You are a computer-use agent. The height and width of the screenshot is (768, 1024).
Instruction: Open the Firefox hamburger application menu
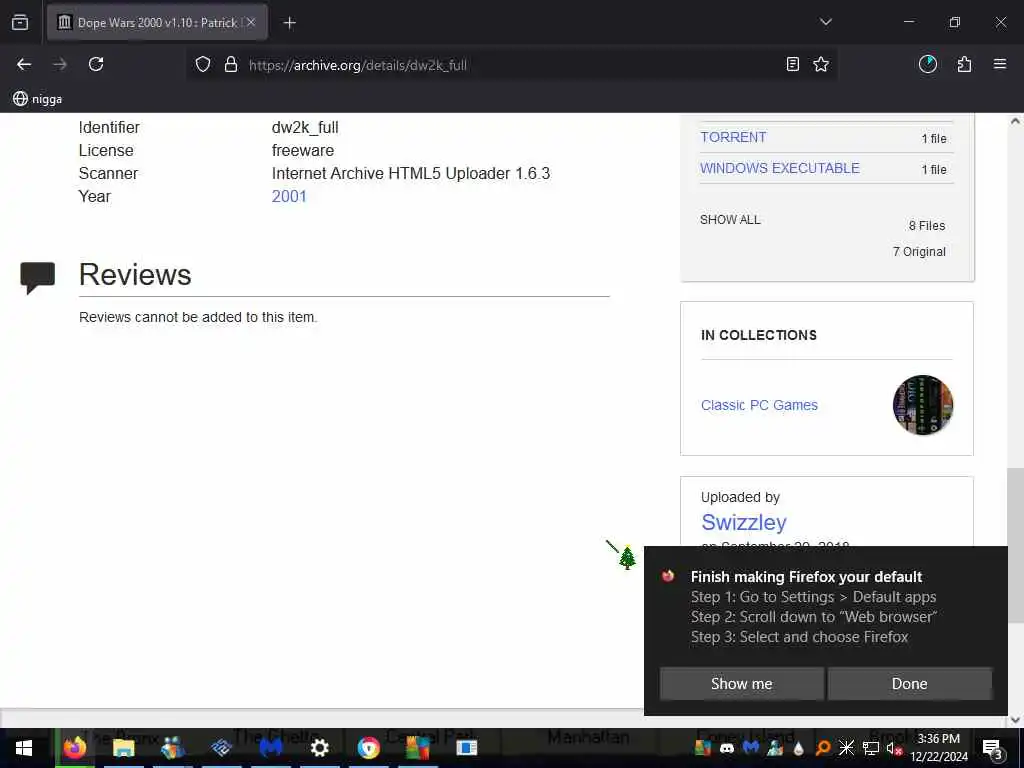click(1000, 64)
